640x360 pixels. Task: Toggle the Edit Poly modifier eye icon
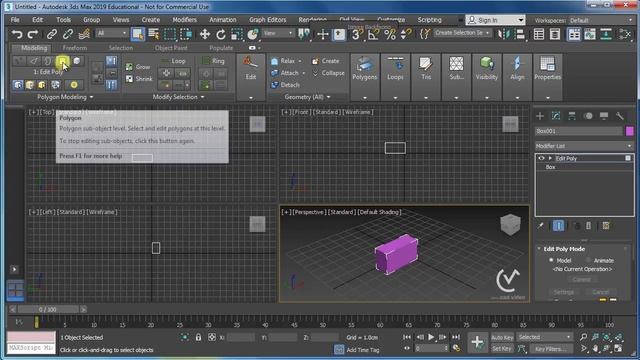[541, 158]
